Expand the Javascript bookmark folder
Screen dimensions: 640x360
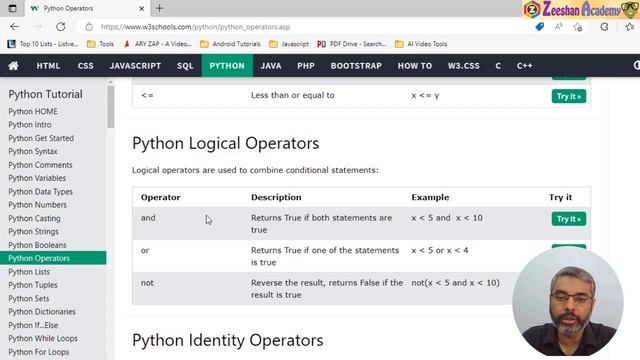click(x=289, y=44)
